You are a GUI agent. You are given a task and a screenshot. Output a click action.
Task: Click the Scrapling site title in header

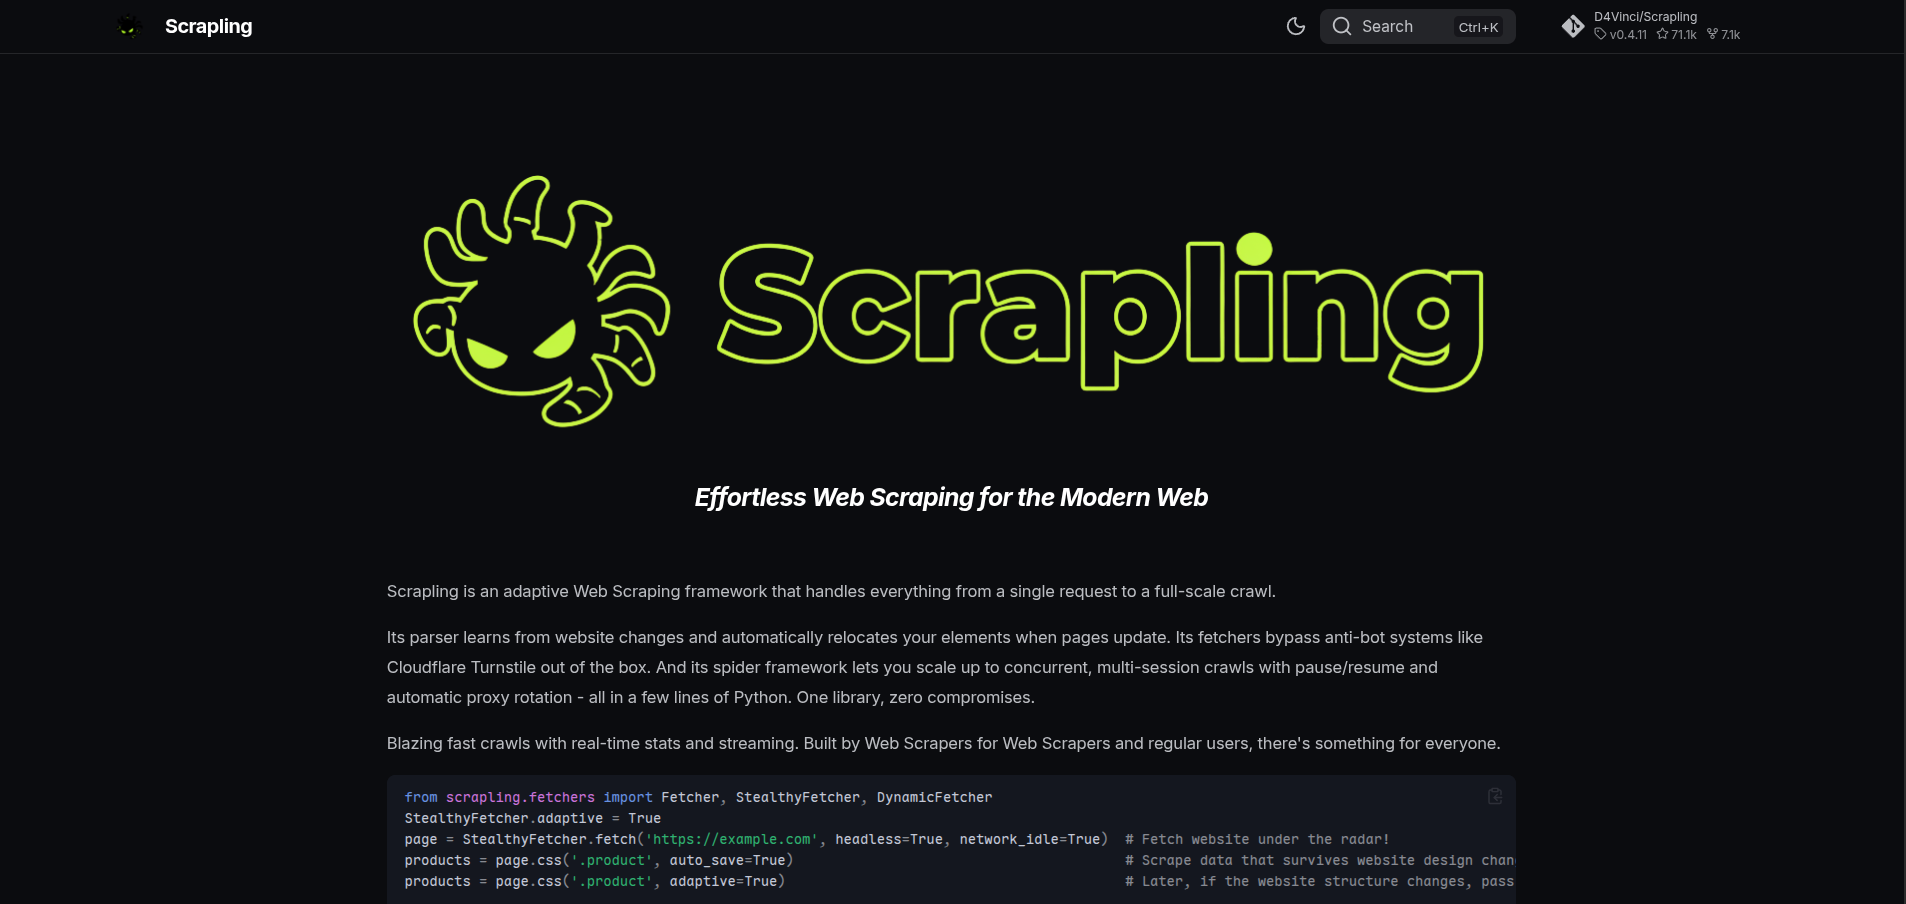(208, 26)
